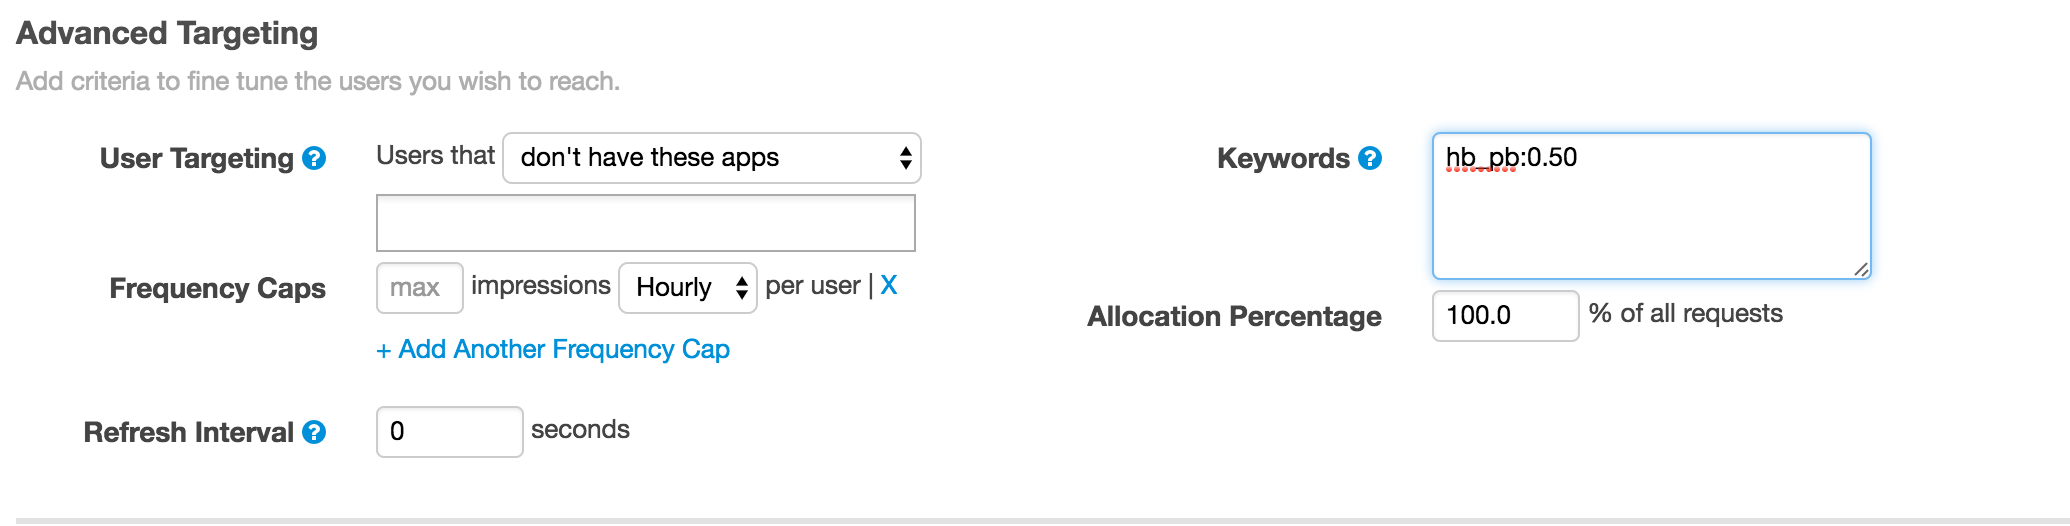The height and width of the screenshot is (526, 2070).
Task: Click the Allocation Percentage label
Action: coord(1234,316)
